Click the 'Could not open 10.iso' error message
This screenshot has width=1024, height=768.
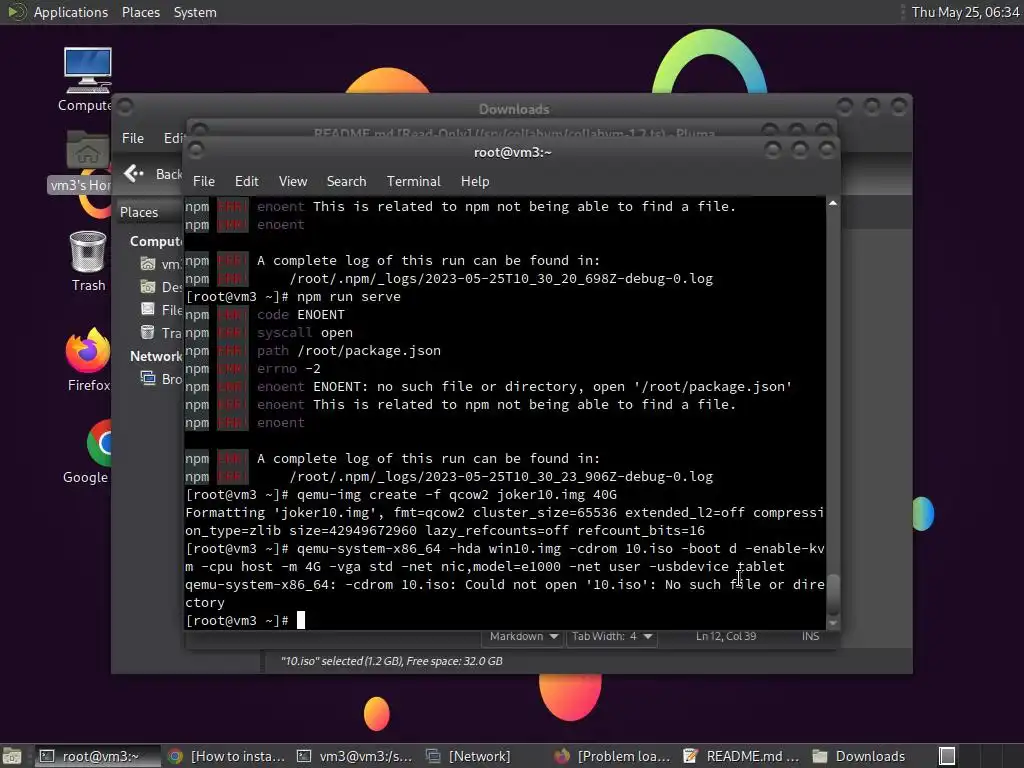(x=505, y=594)
